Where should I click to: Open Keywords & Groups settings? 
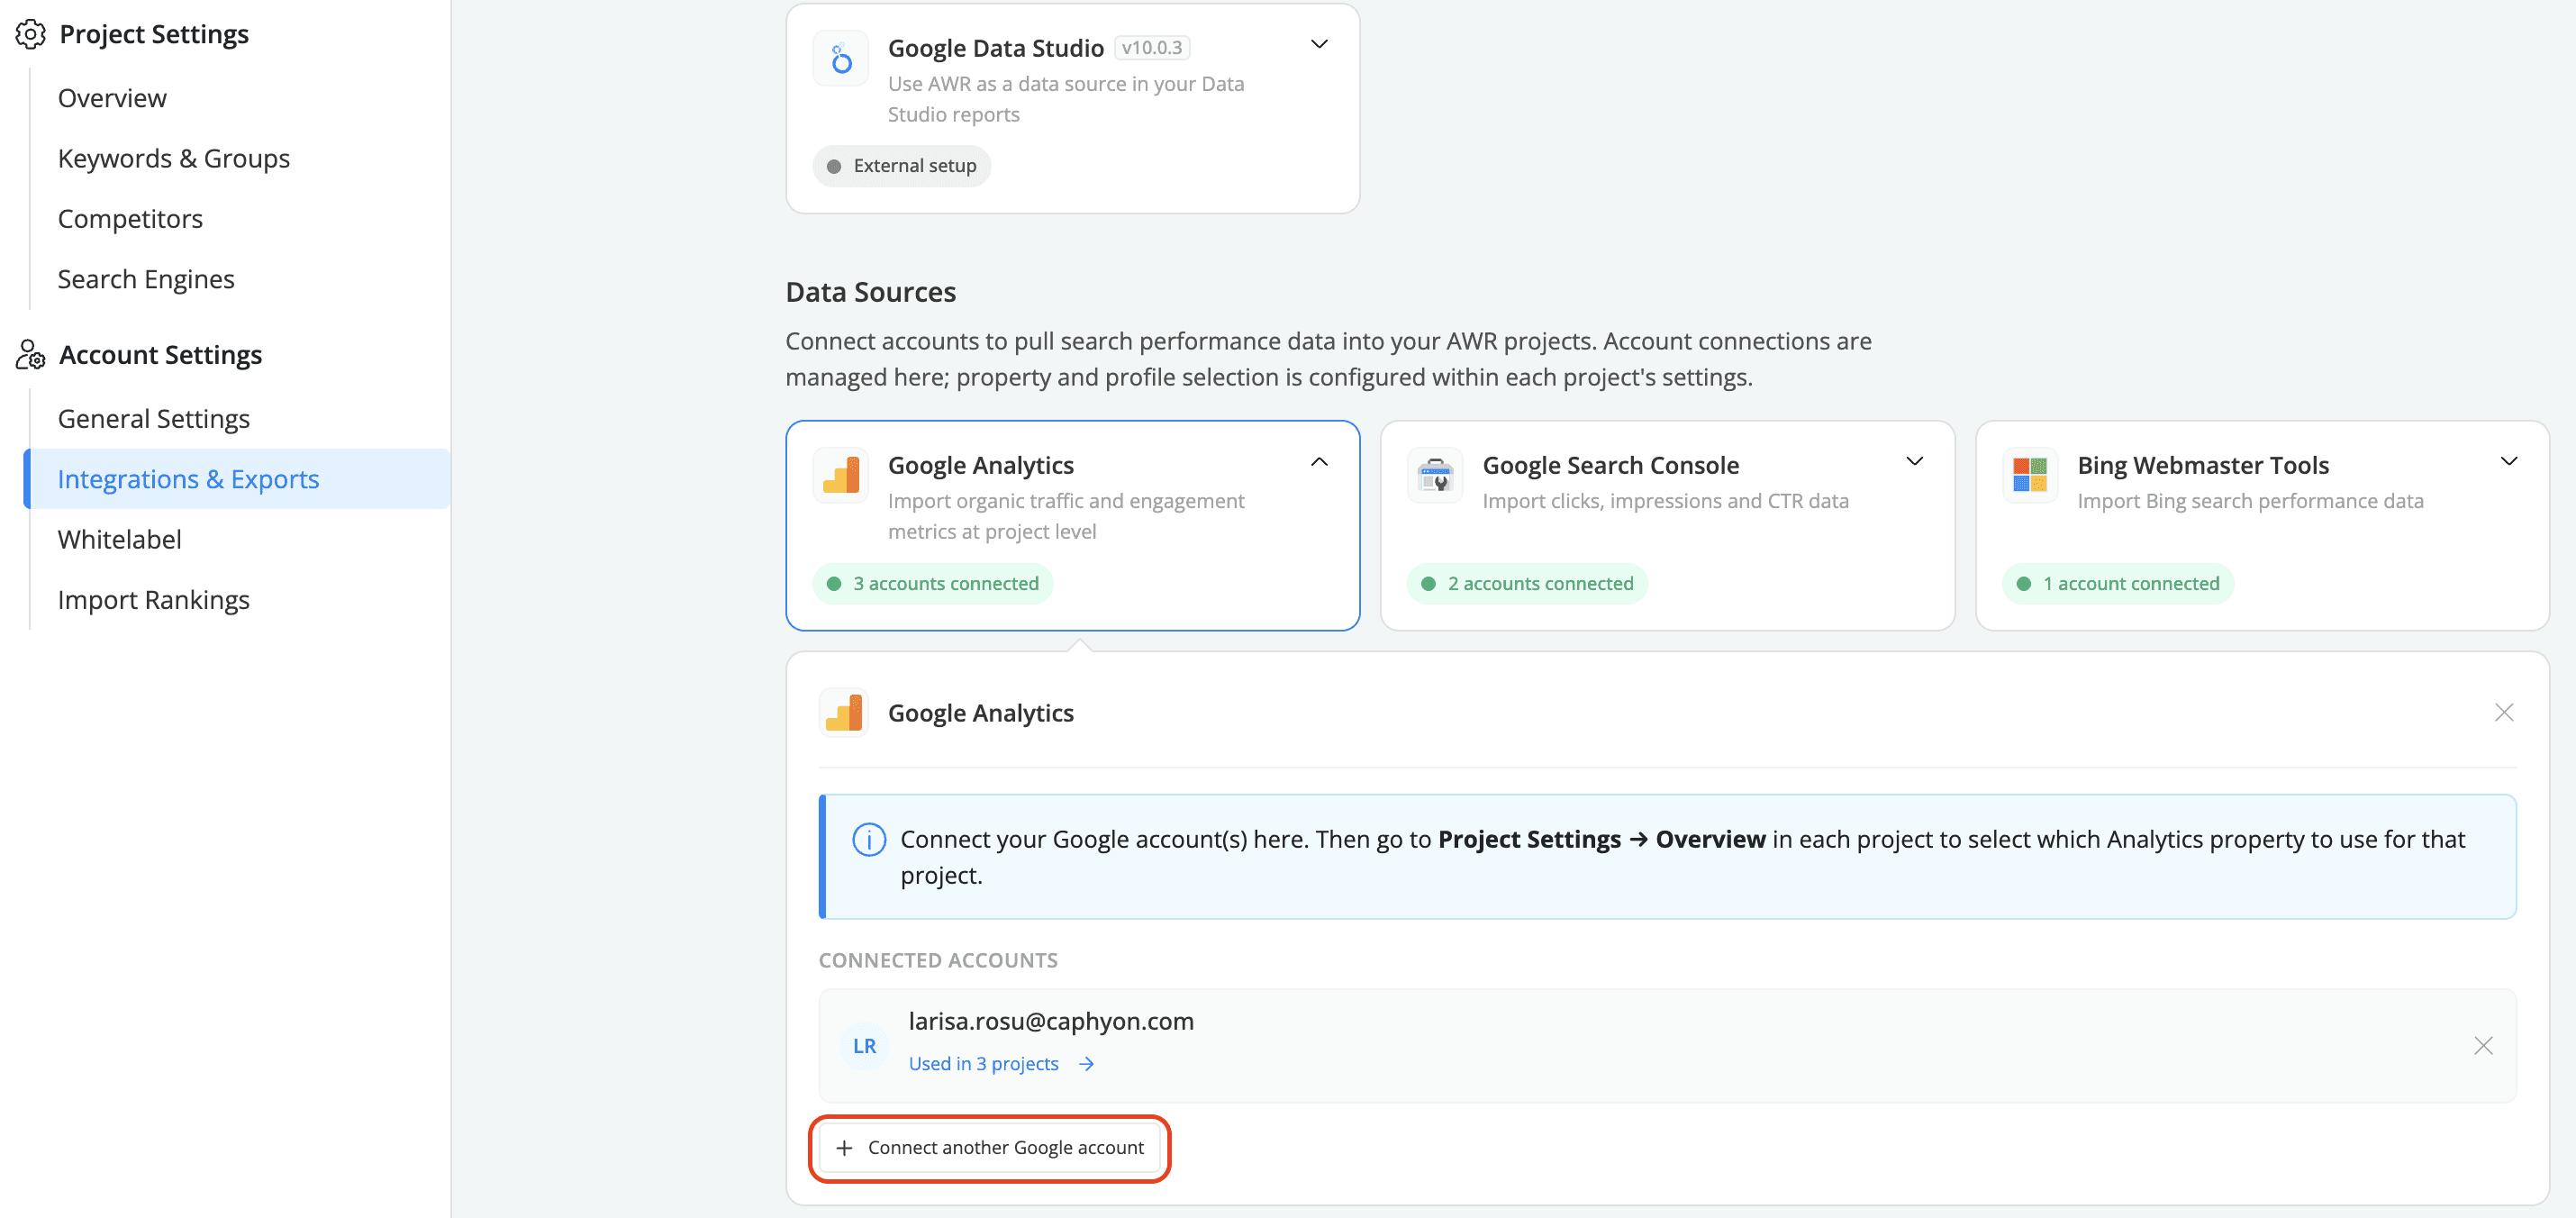[174, 158]
